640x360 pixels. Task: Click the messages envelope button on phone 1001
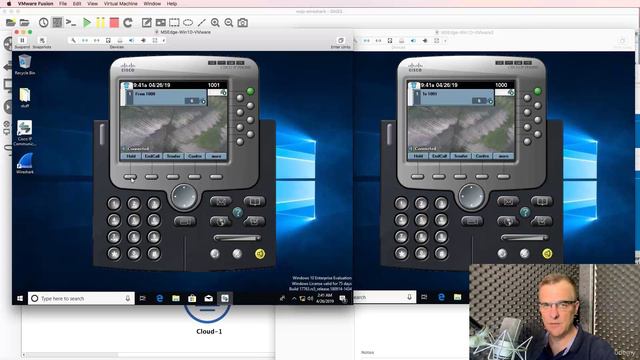pos(221,201)
